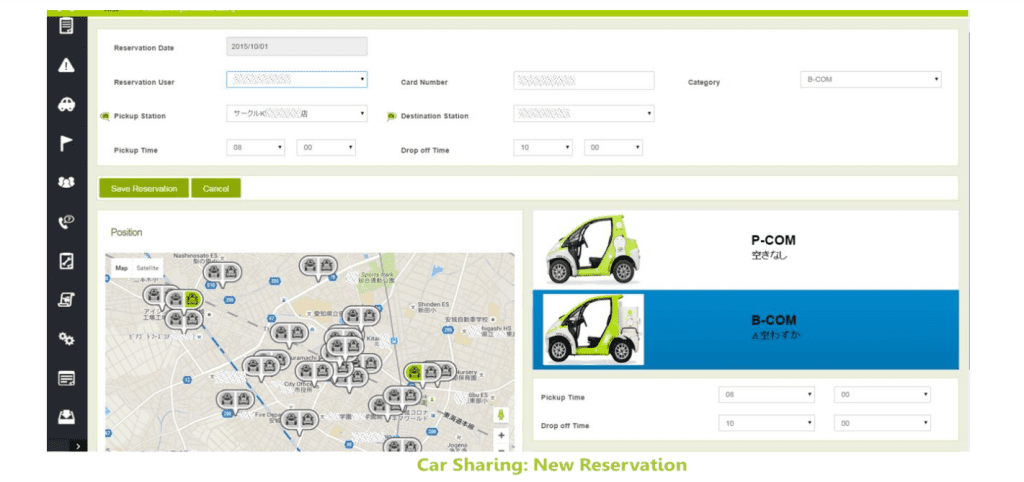Click the Pickup Station pin icon
1024x482 pixels.
click(104, 116)
